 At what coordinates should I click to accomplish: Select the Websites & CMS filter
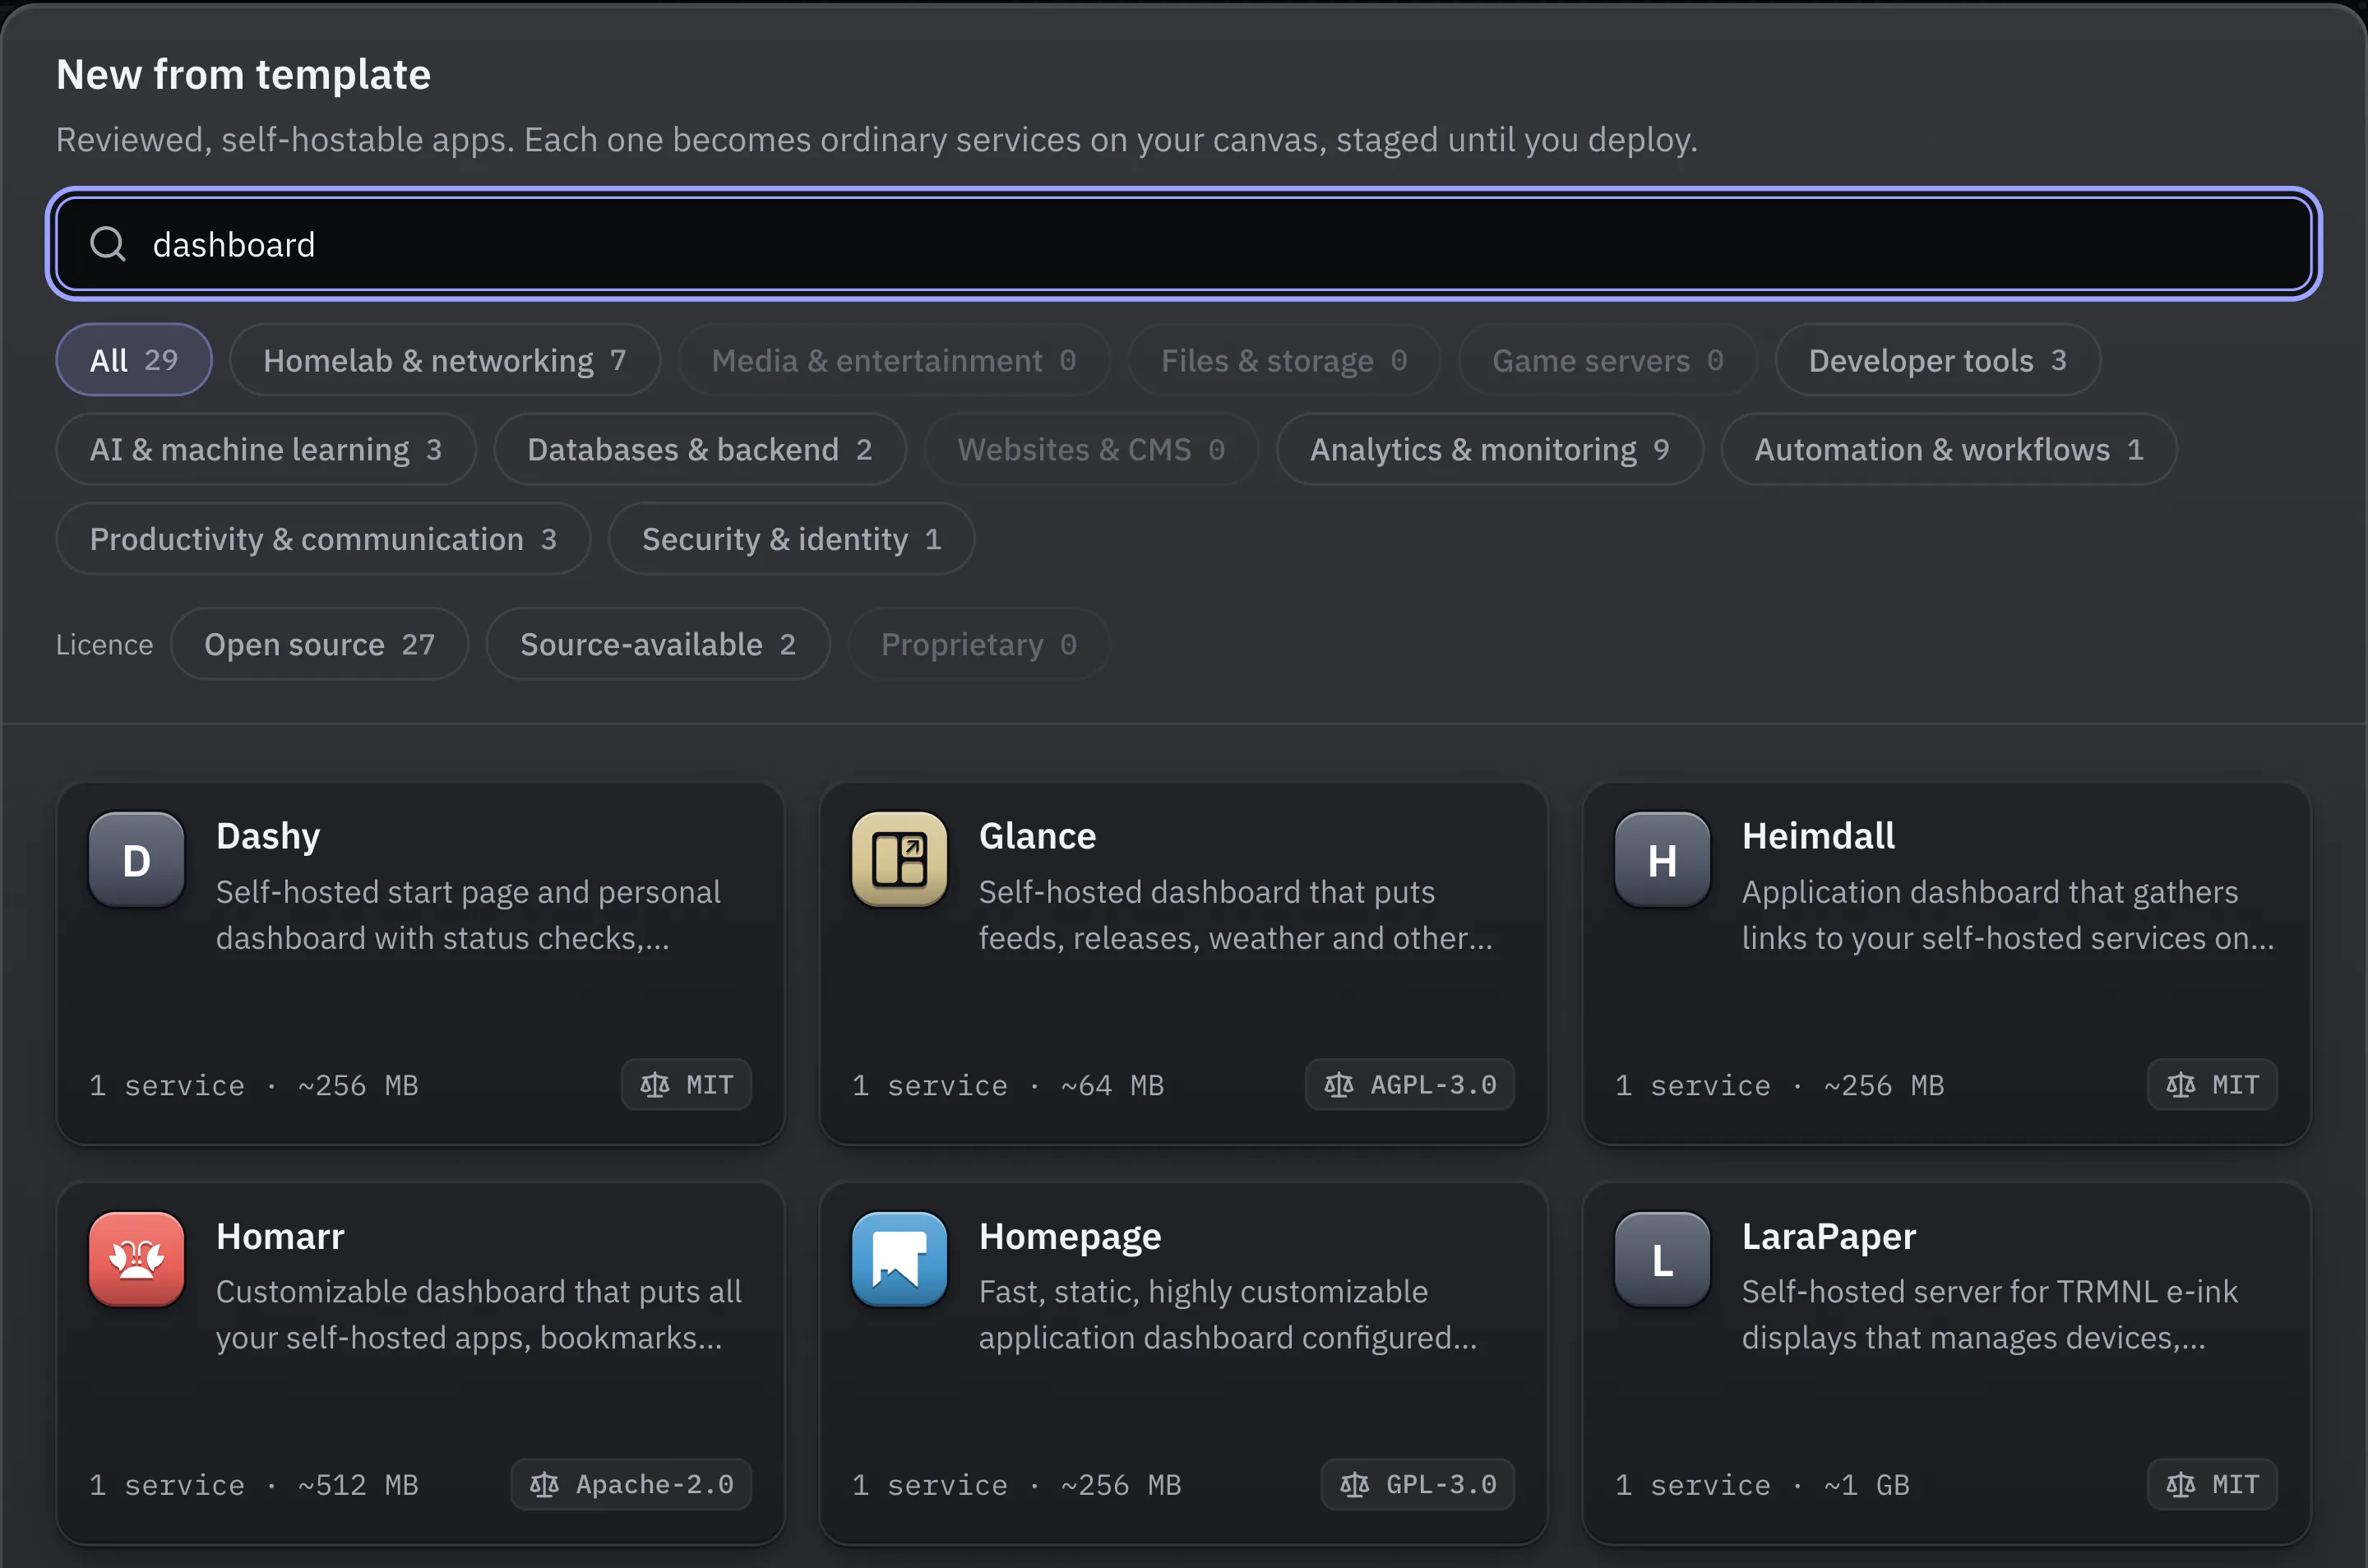click(1091, 449)
